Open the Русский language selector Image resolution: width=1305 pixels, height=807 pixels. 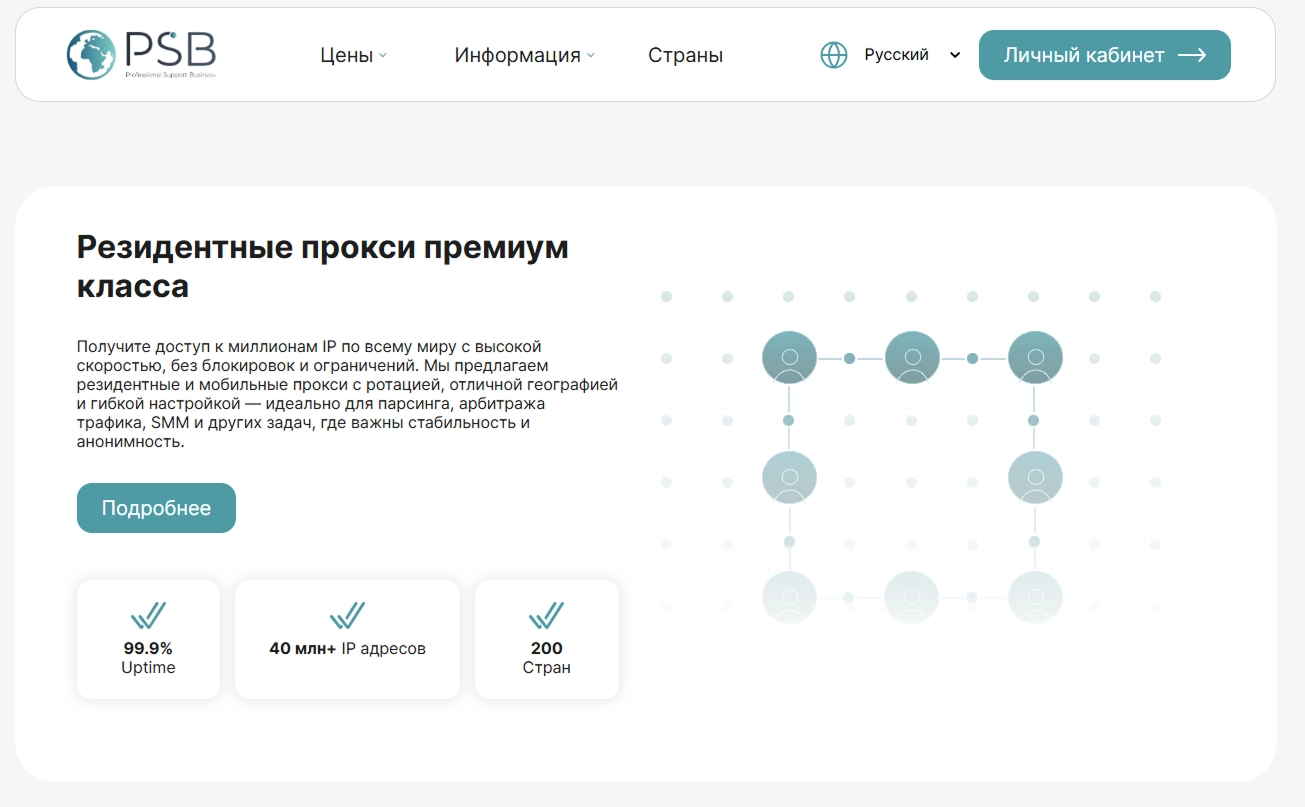[x=898, y=54]
